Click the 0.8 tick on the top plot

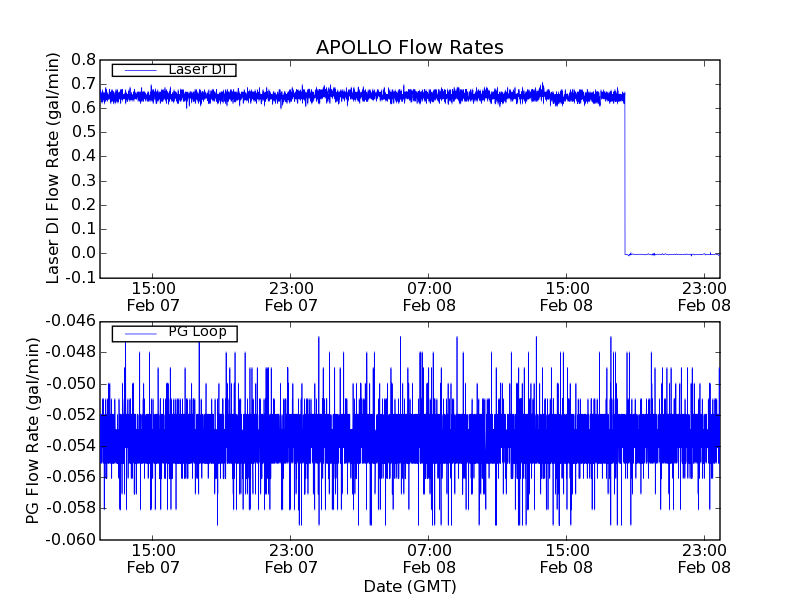tap(84, 60)
